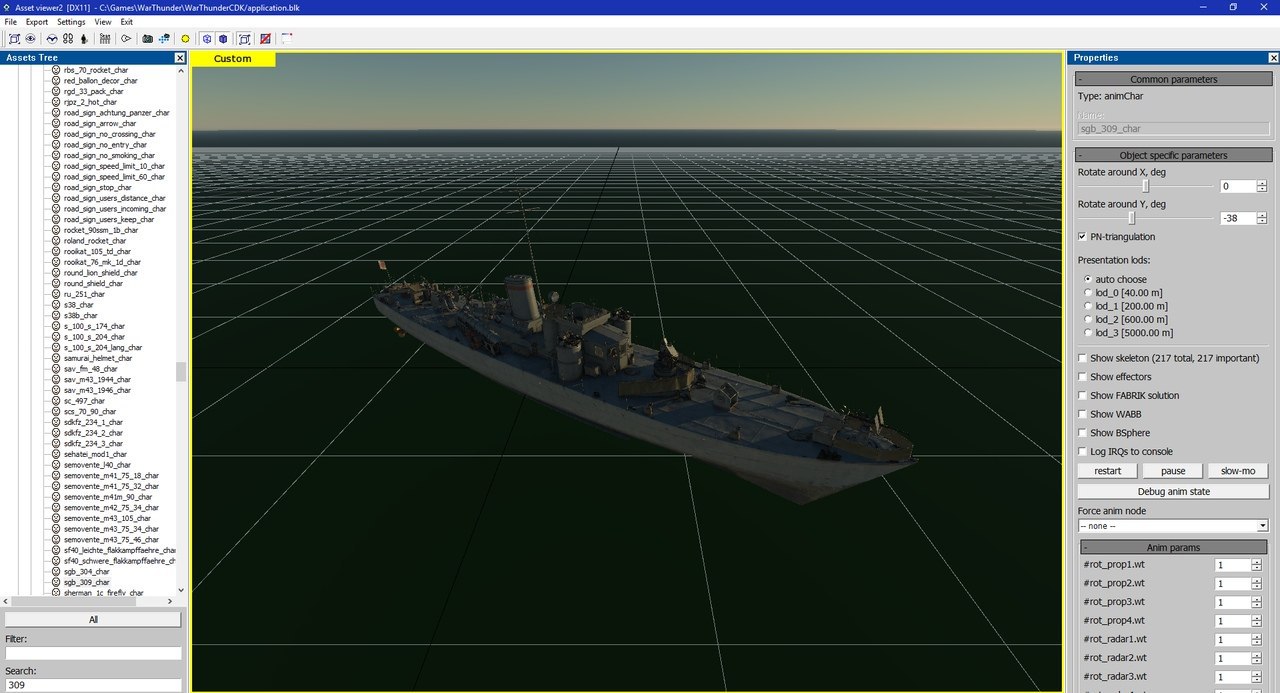
Task: Click the smiley icon beside s38_char
Action: [x=56, y=305]
